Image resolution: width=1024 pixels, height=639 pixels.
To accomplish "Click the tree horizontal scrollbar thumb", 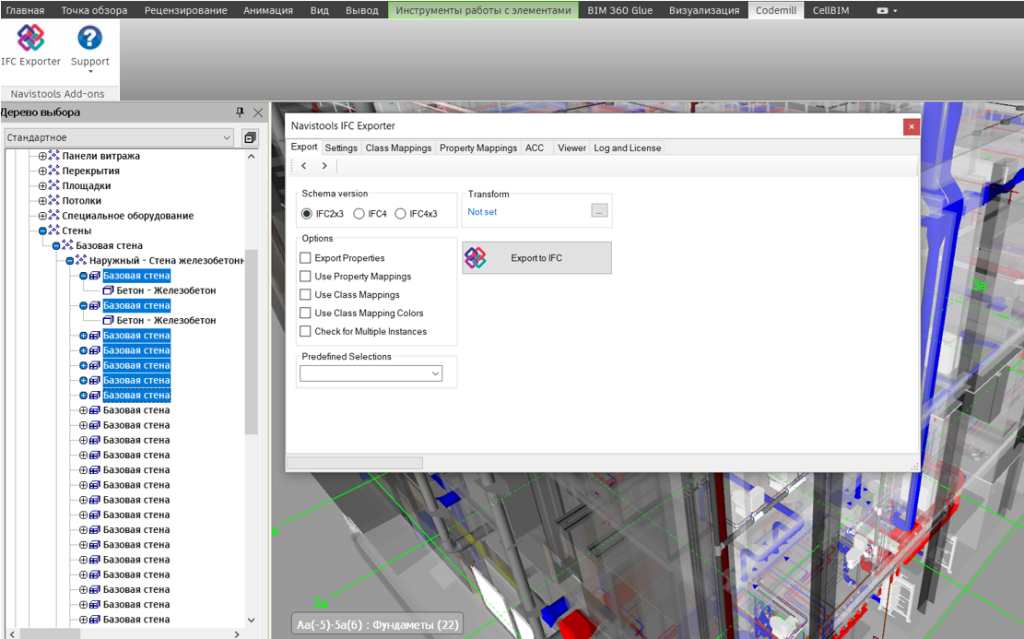I will click(x=50, y=634).
